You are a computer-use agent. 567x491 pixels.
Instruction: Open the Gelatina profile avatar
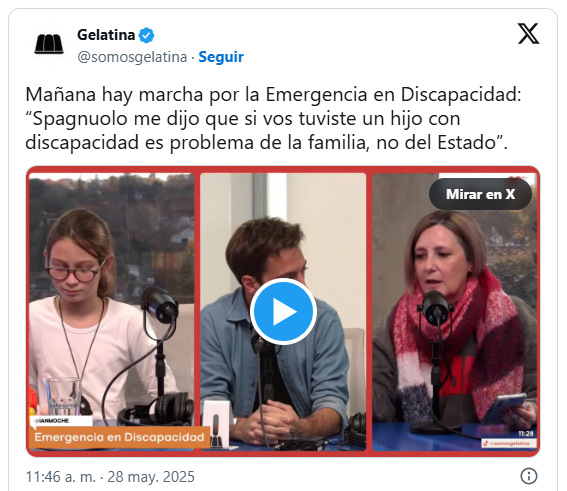point(49,44)
